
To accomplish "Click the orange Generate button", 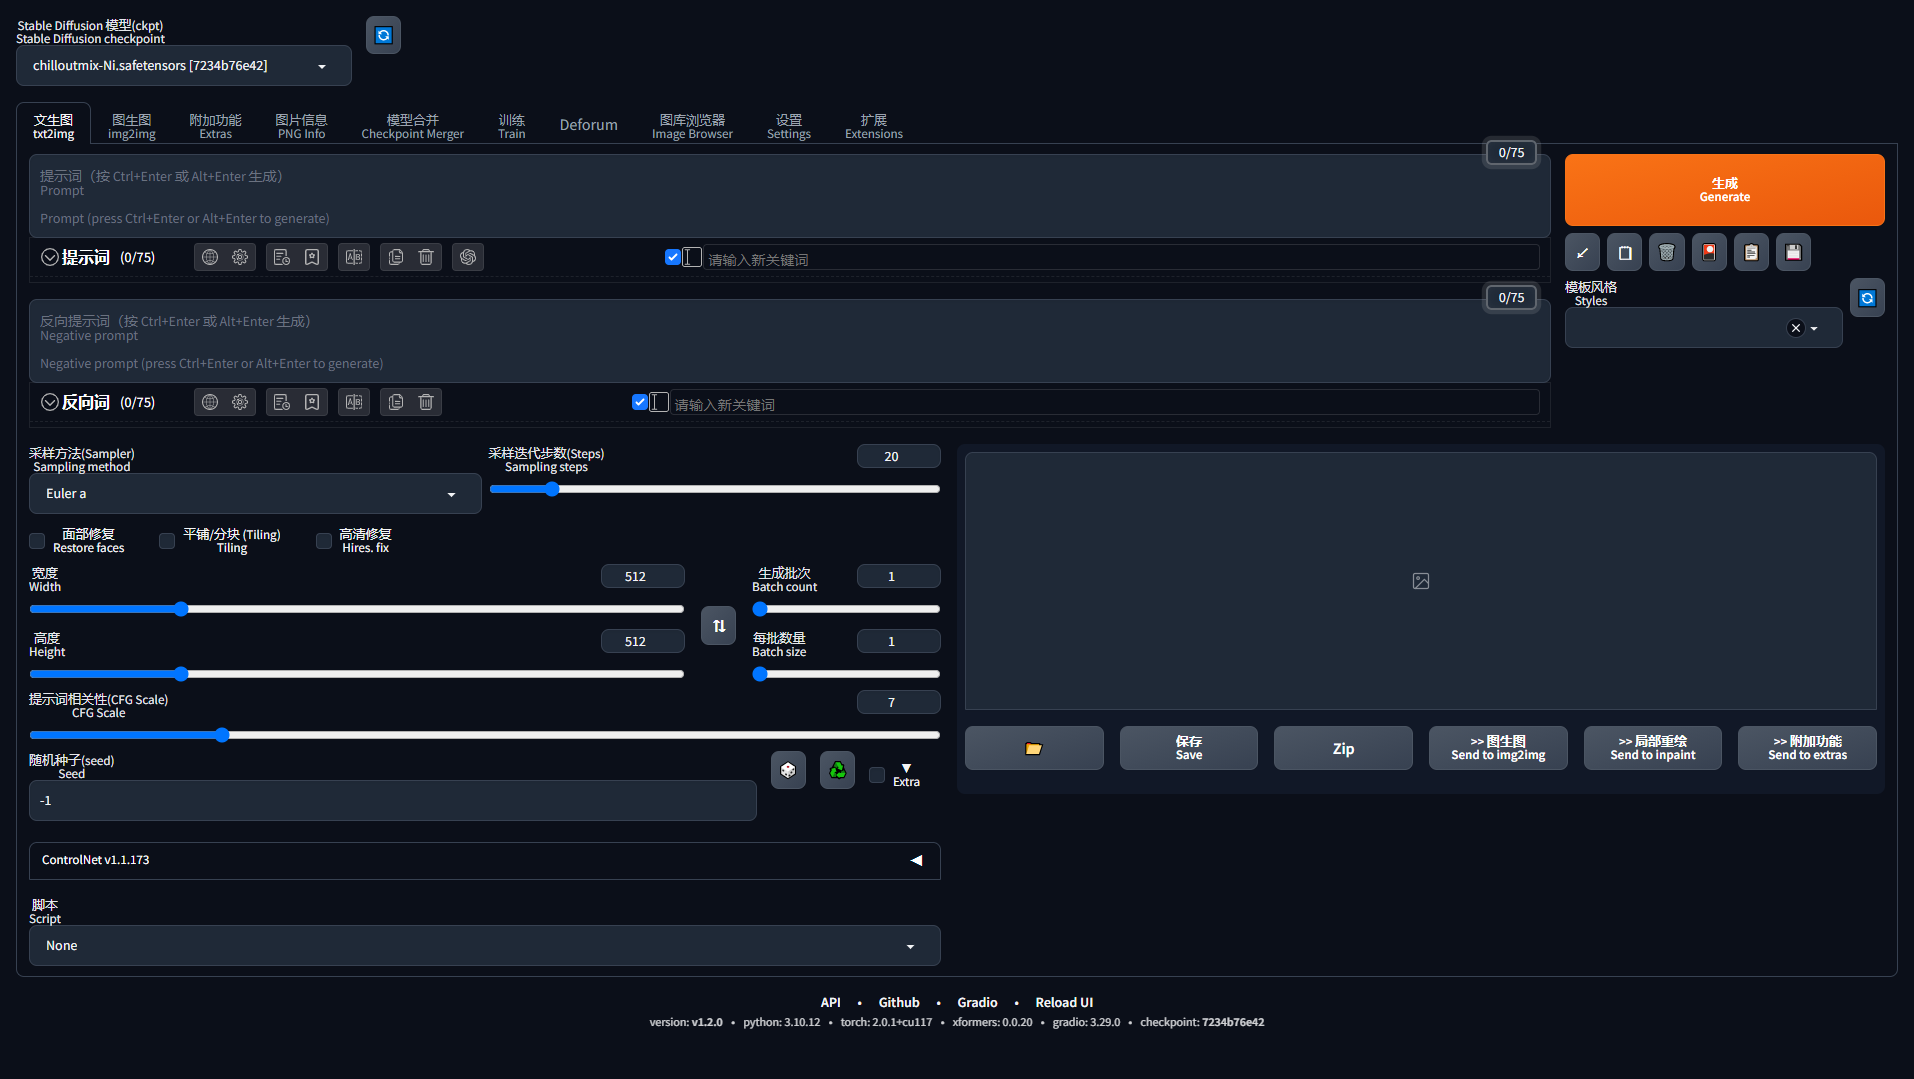I will pyautogui.click(x=1724, y=190).
